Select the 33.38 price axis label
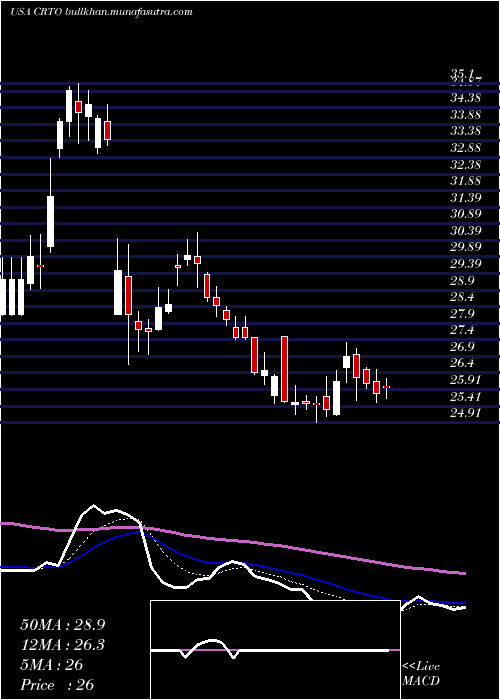Screen dimensions: 500x700 (465, 131)
